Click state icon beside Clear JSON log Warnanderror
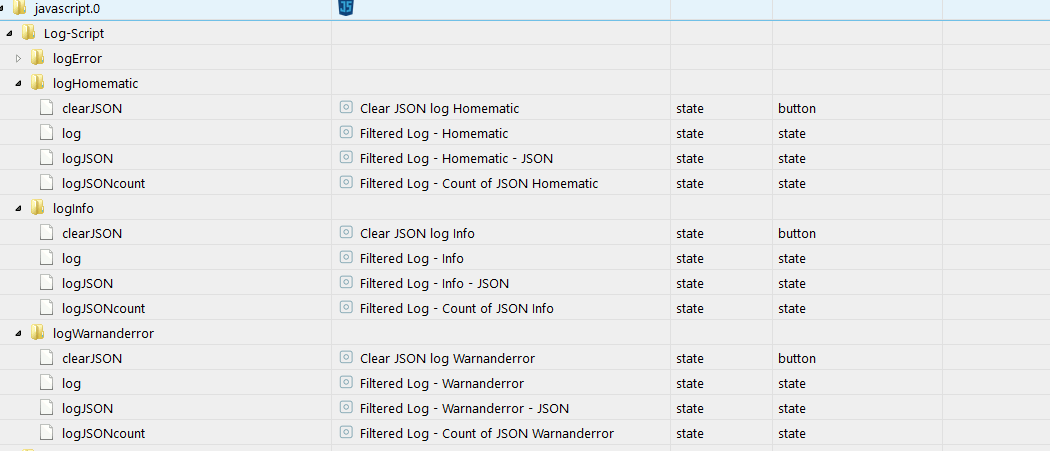The image size is (1050, 451). coord(346,358)
